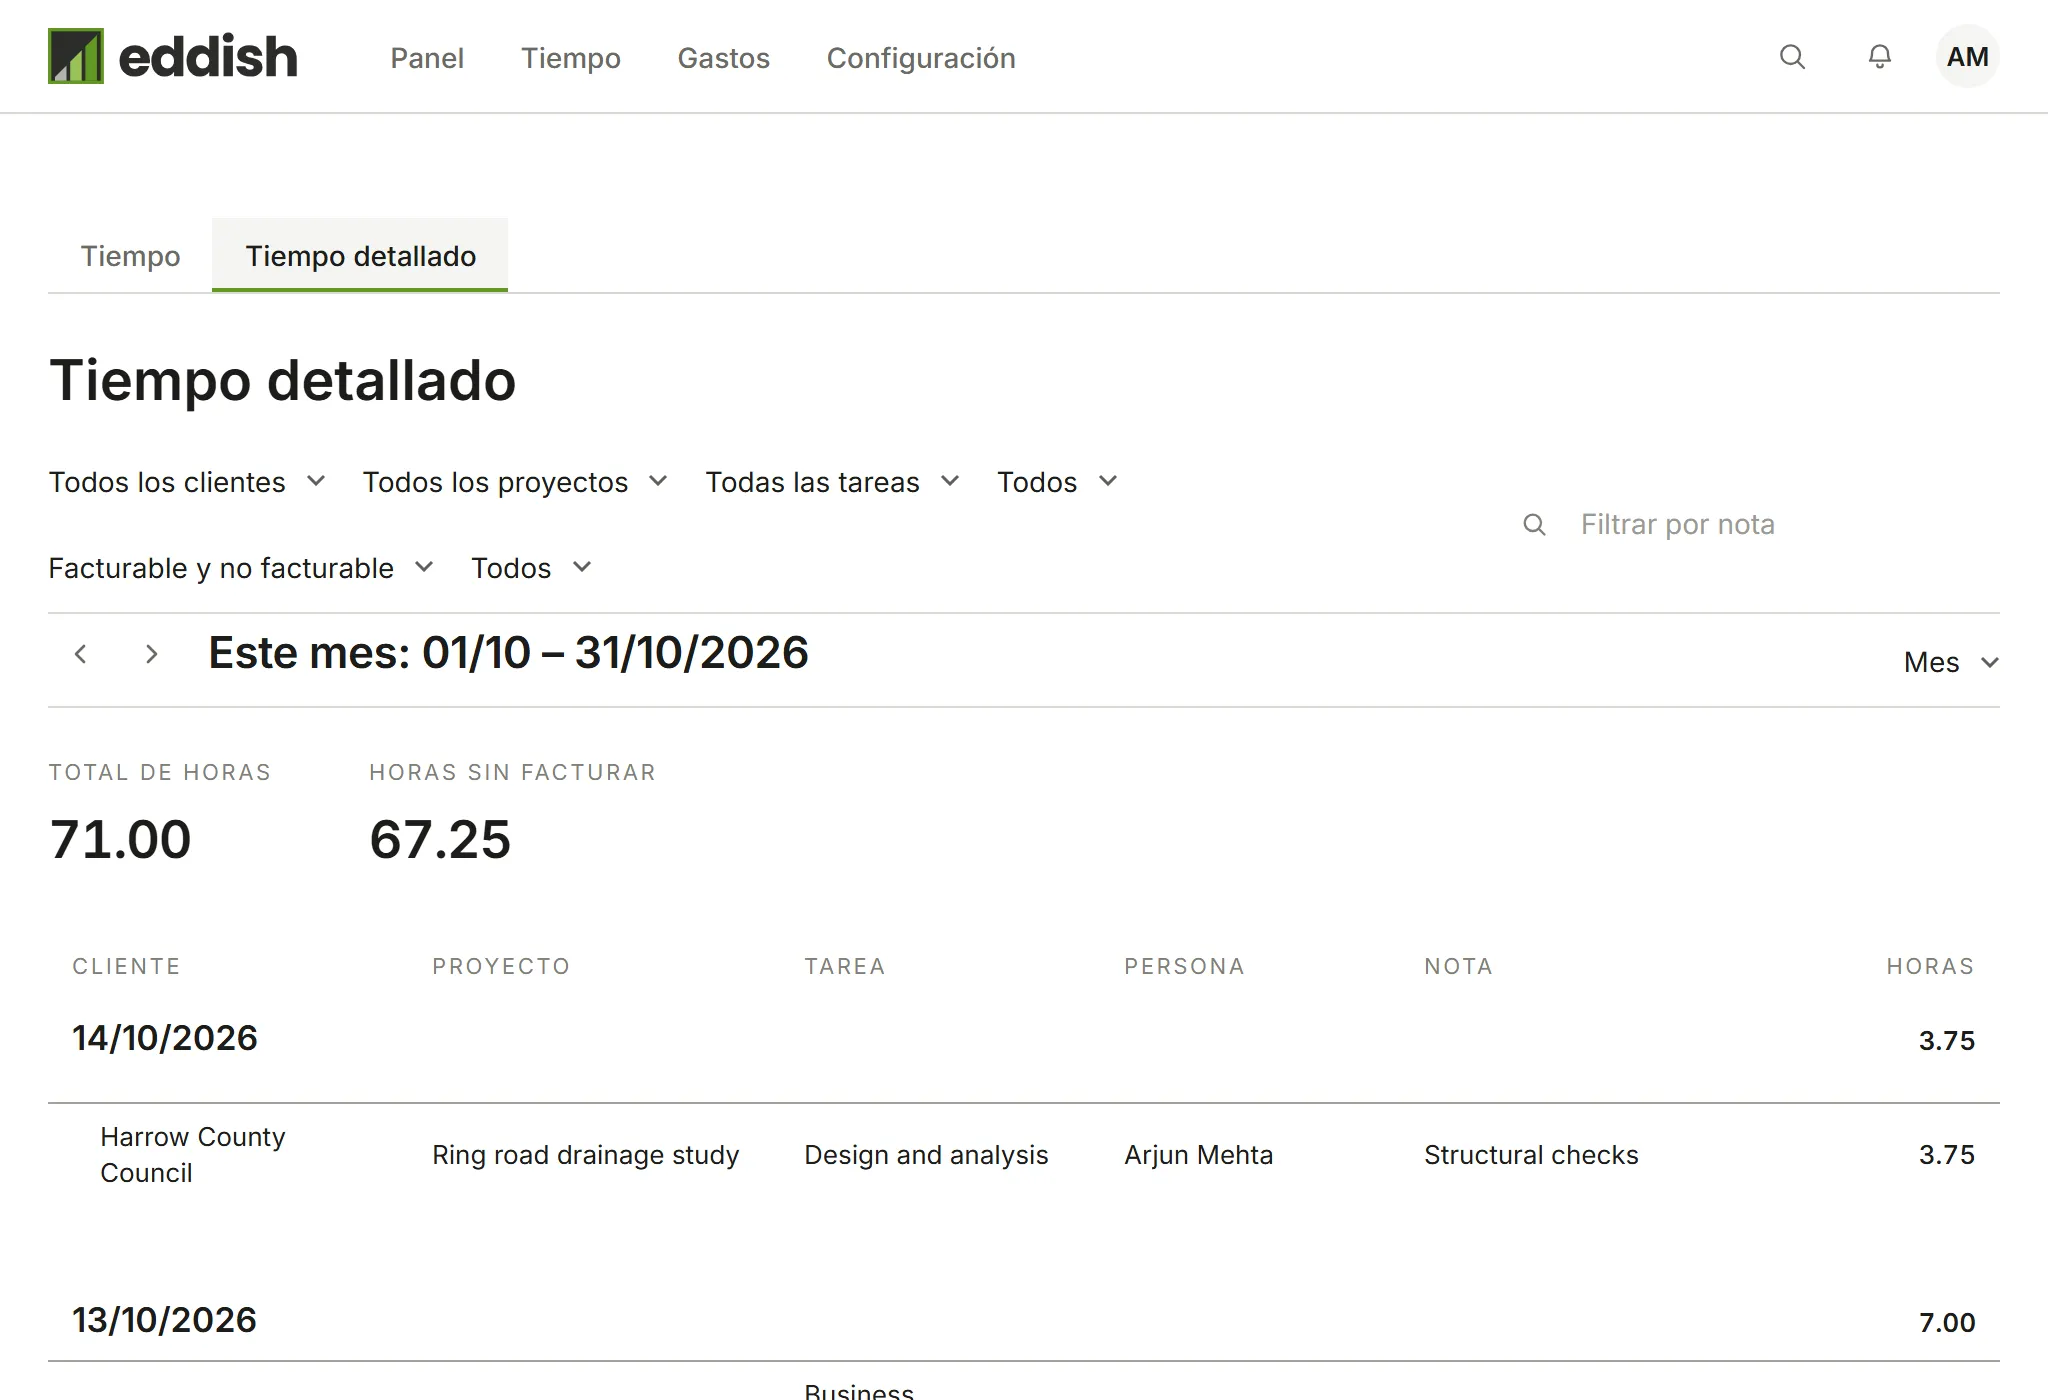Click Harrow County Council client cell

[x=193, y=1155]
